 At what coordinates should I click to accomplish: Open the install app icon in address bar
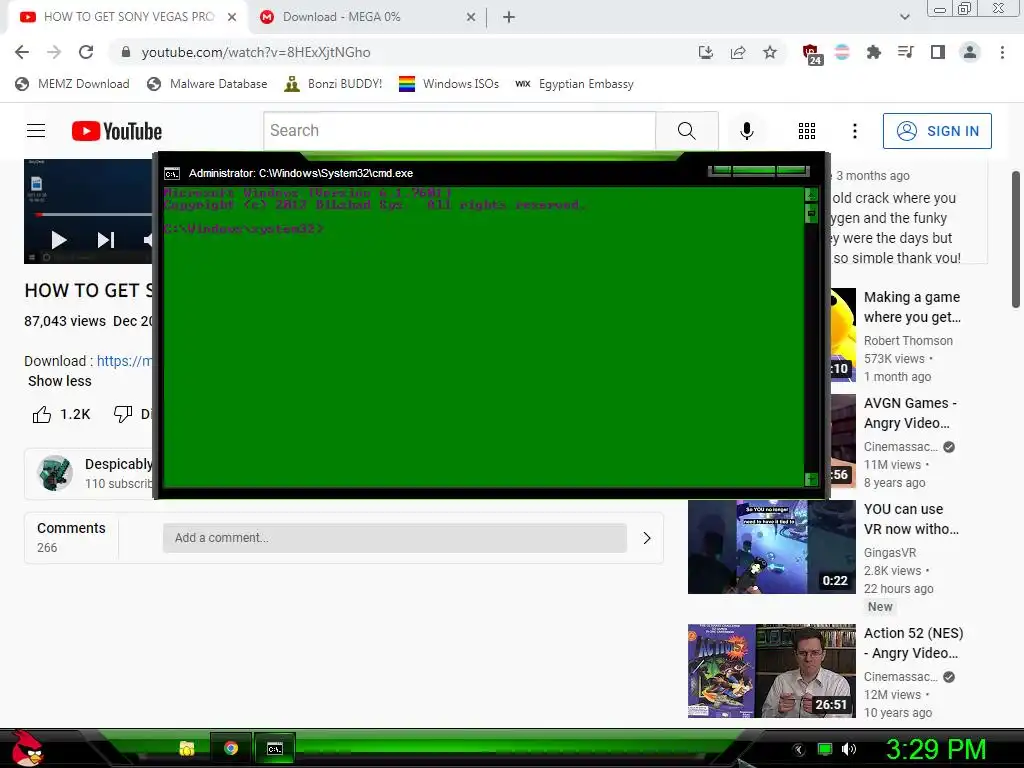[x=705, y=52]
